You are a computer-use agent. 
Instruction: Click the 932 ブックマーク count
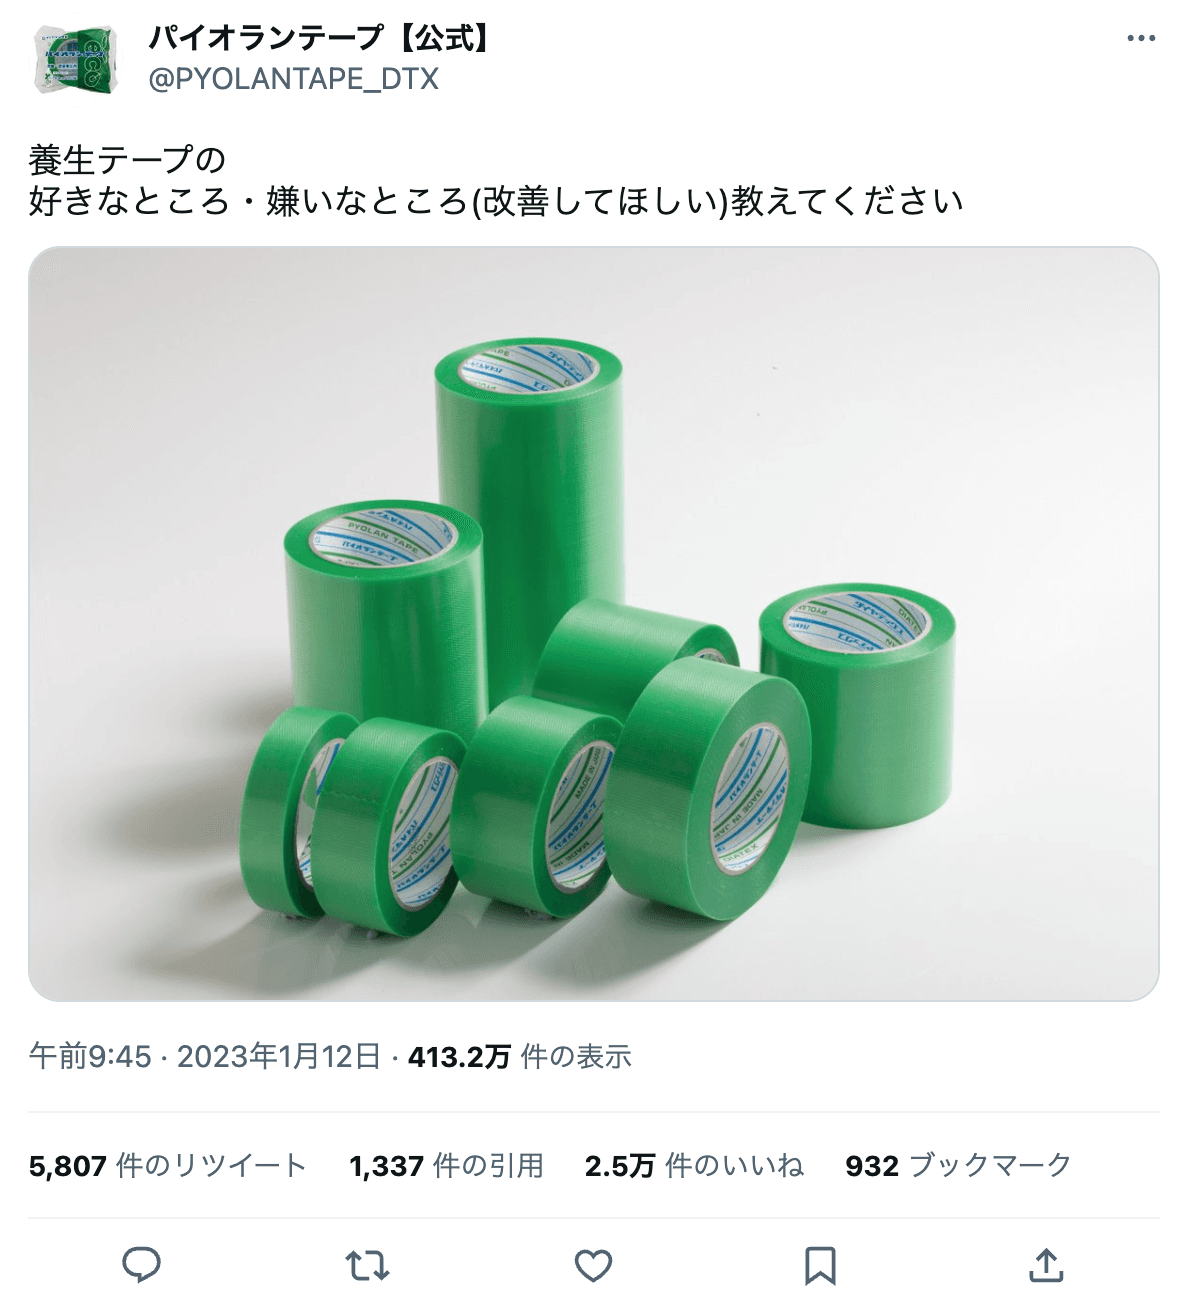pos(958,1165)
